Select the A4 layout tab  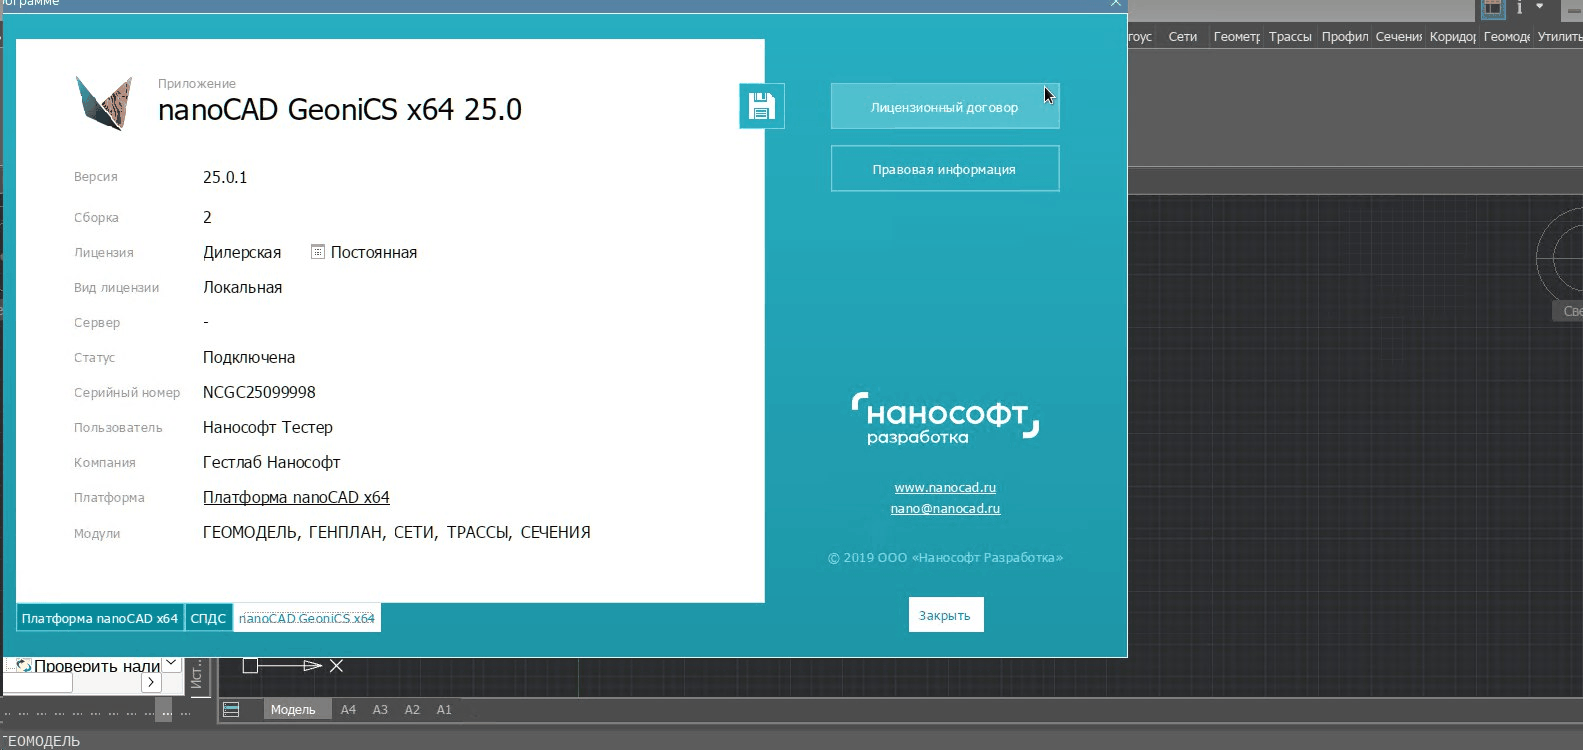pyautogui.click(x=348, y=710)
